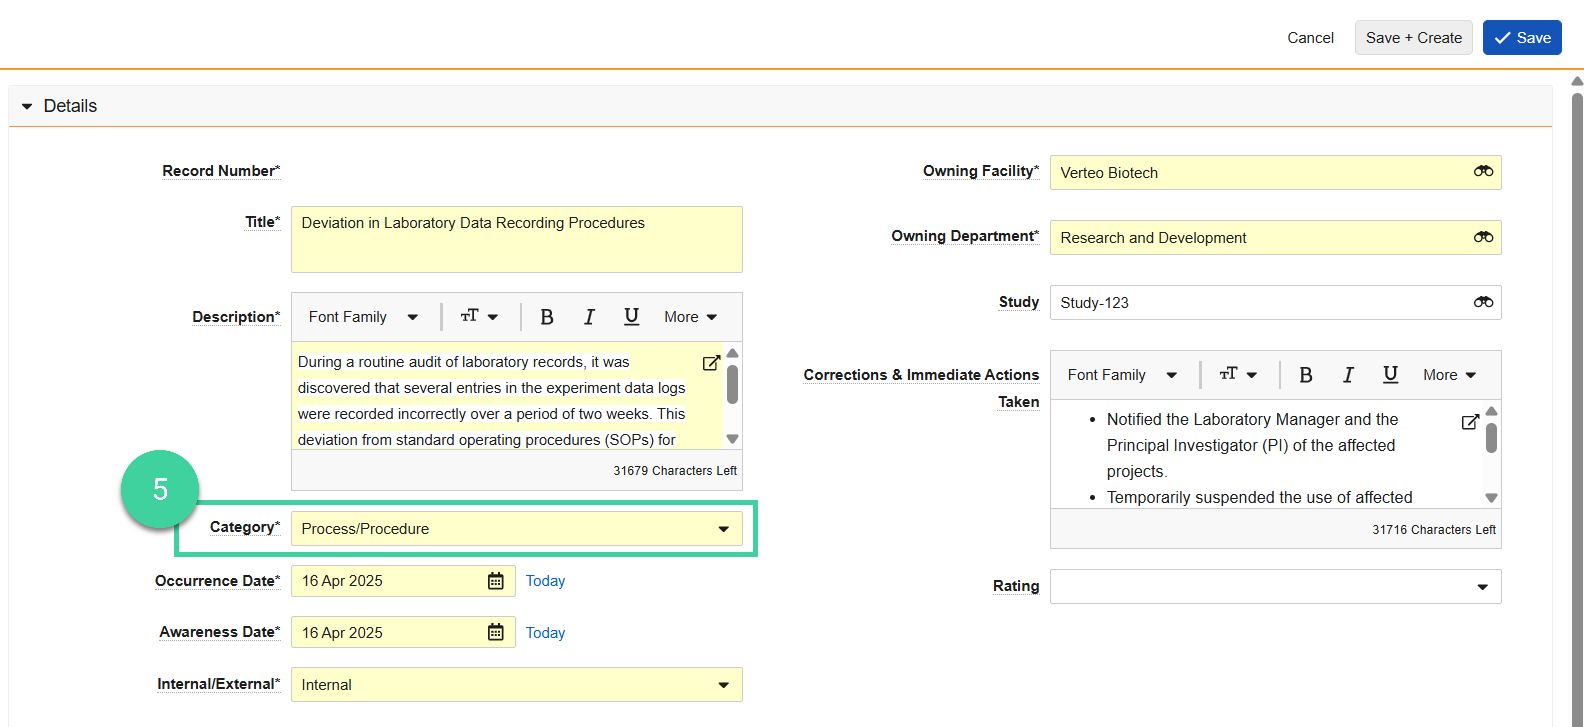Click inside Description text area
Screen dimensions: 1584x727
506,397
